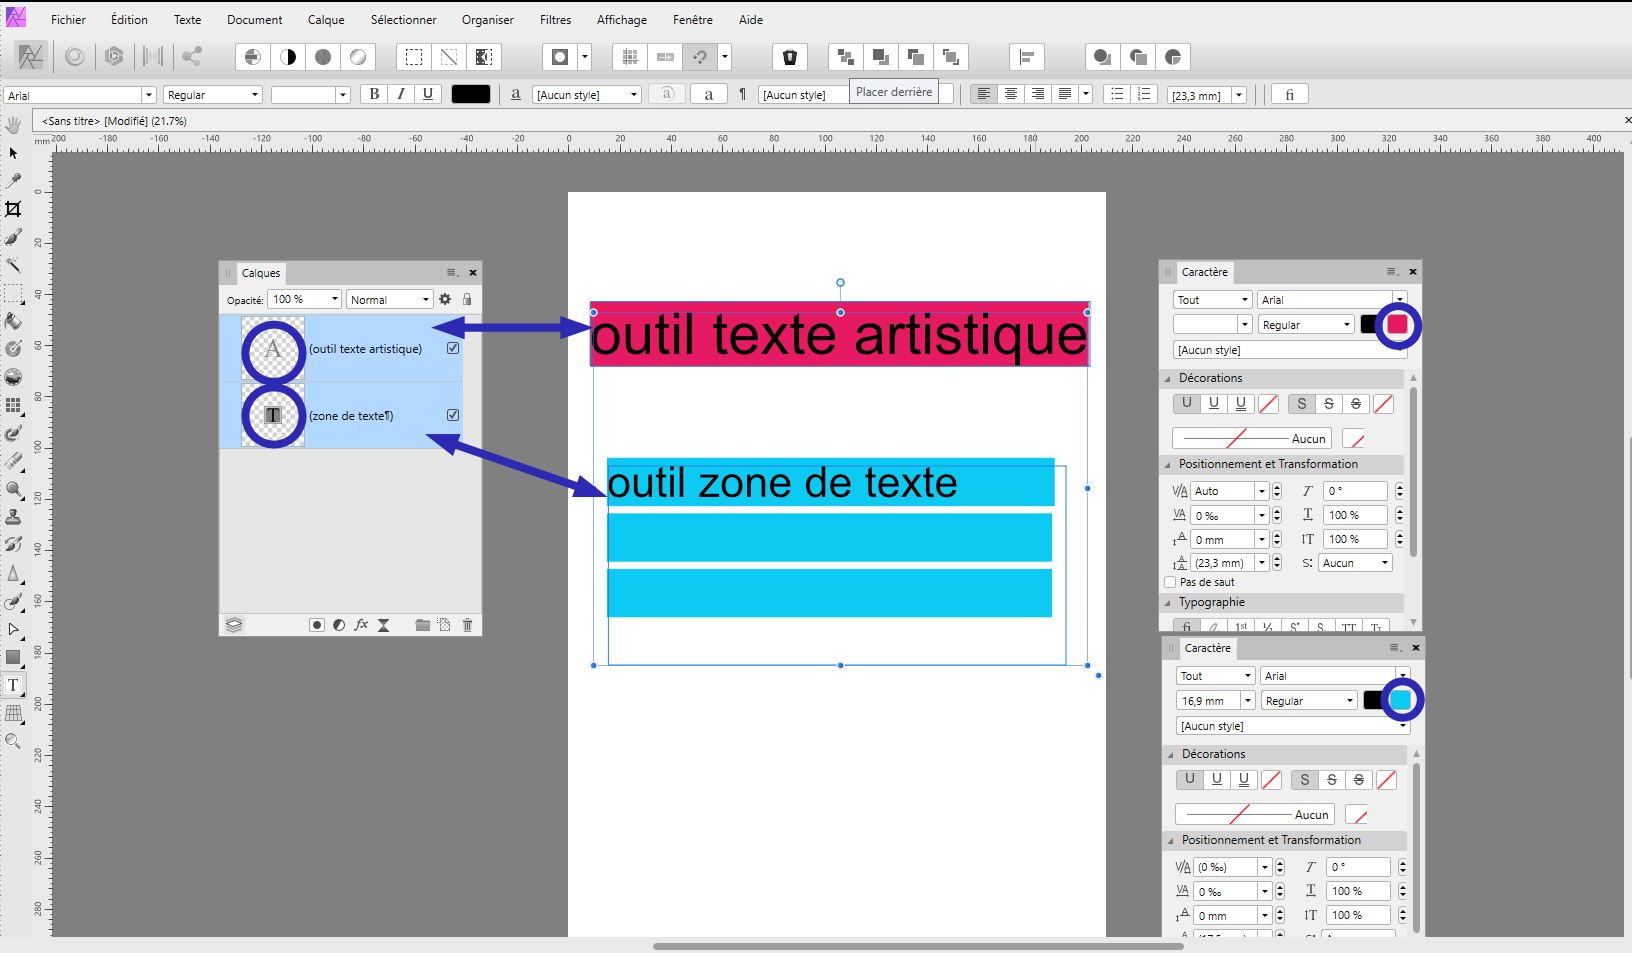Select the Move tool arrow
The width and height of the screenshot is (1632, 953).
[13, 153]
